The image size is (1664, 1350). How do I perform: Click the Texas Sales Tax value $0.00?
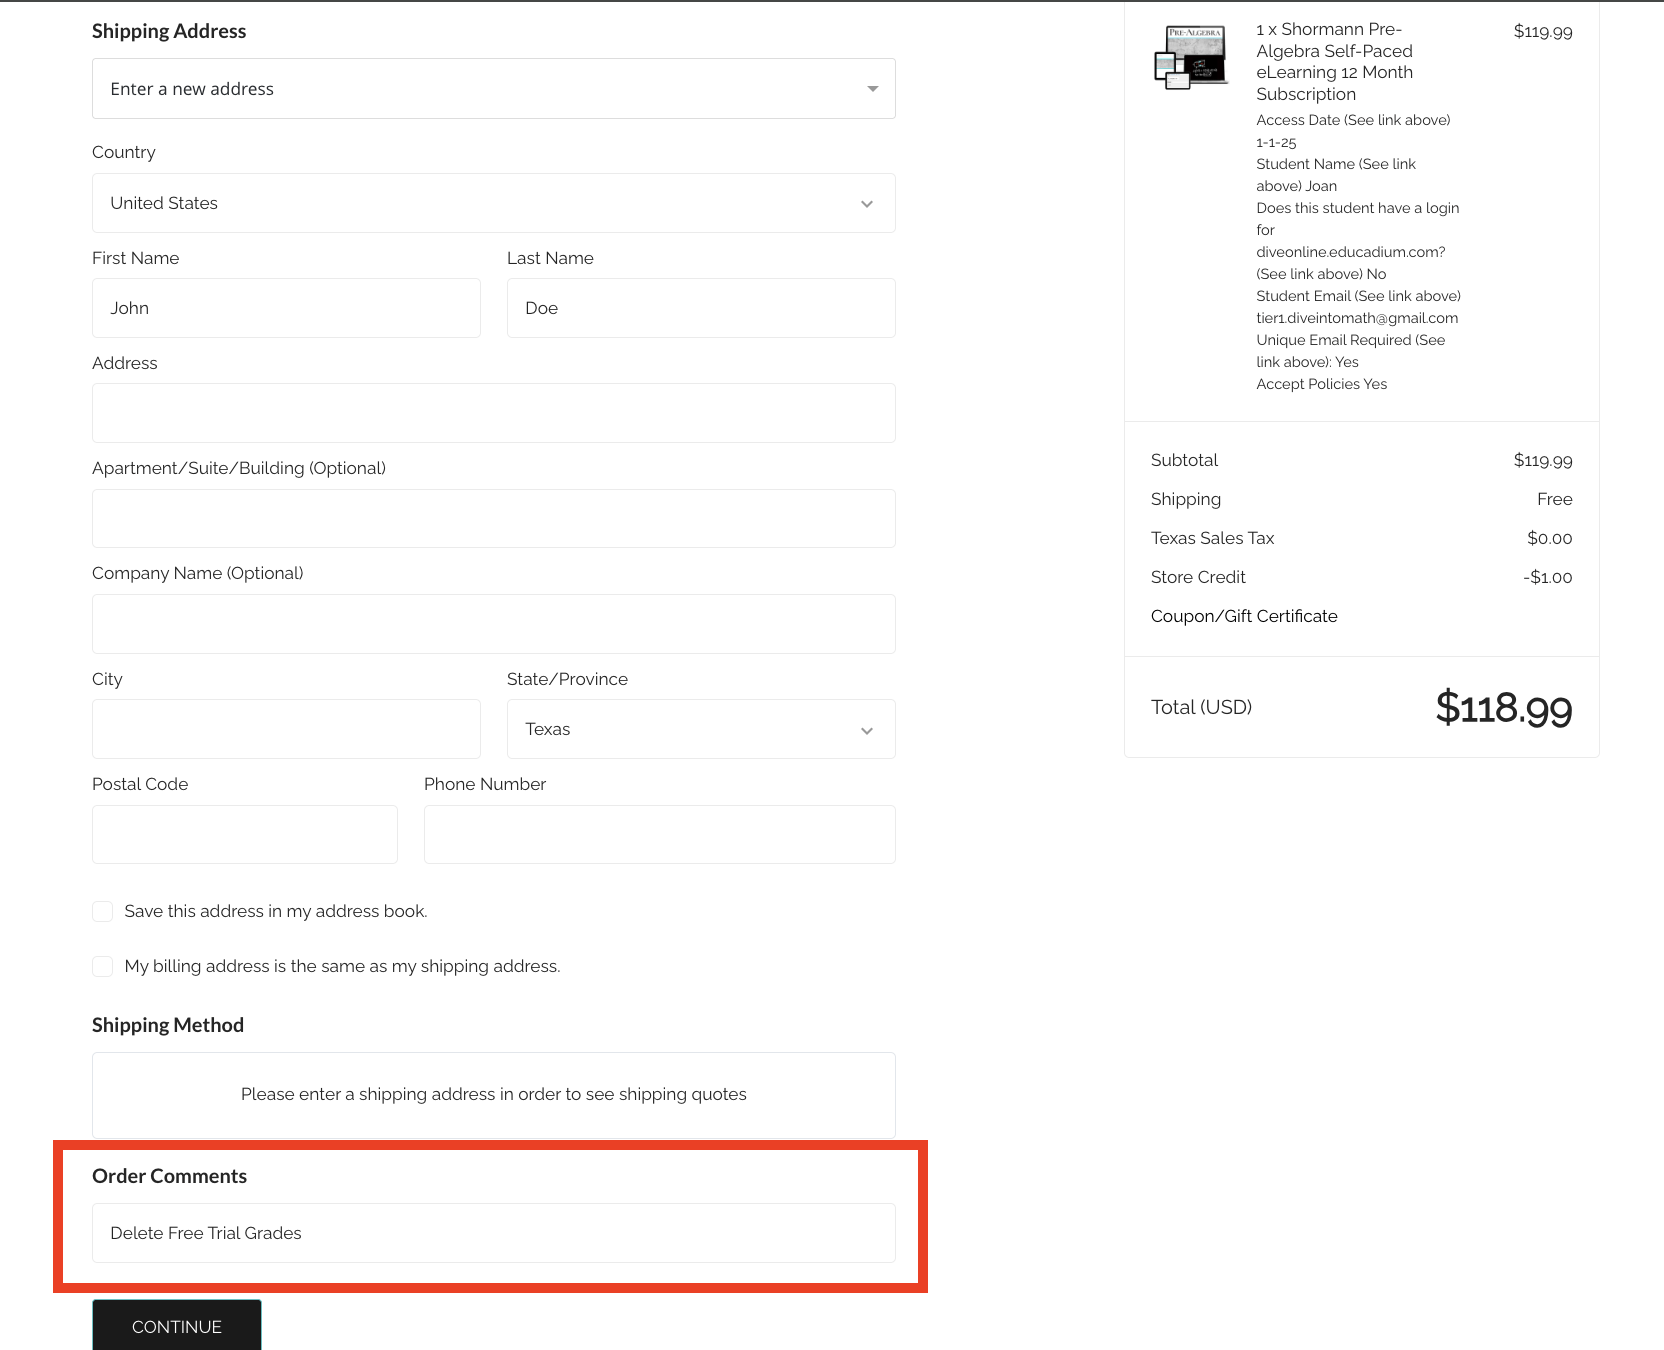click(x=1549, y=538)
